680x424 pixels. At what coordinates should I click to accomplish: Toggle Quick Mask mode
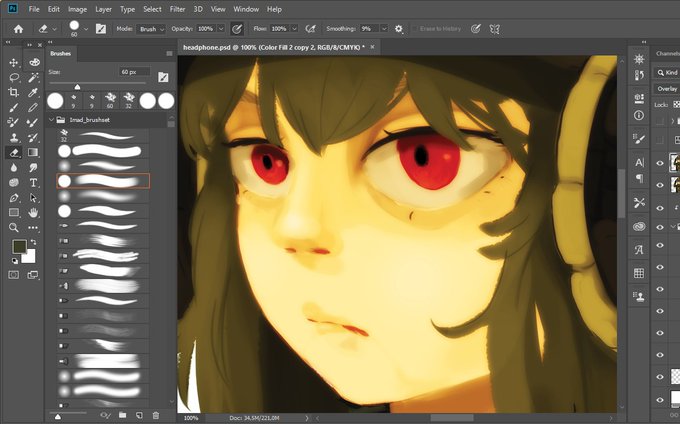pyautogui.click(x=13, y=275)
